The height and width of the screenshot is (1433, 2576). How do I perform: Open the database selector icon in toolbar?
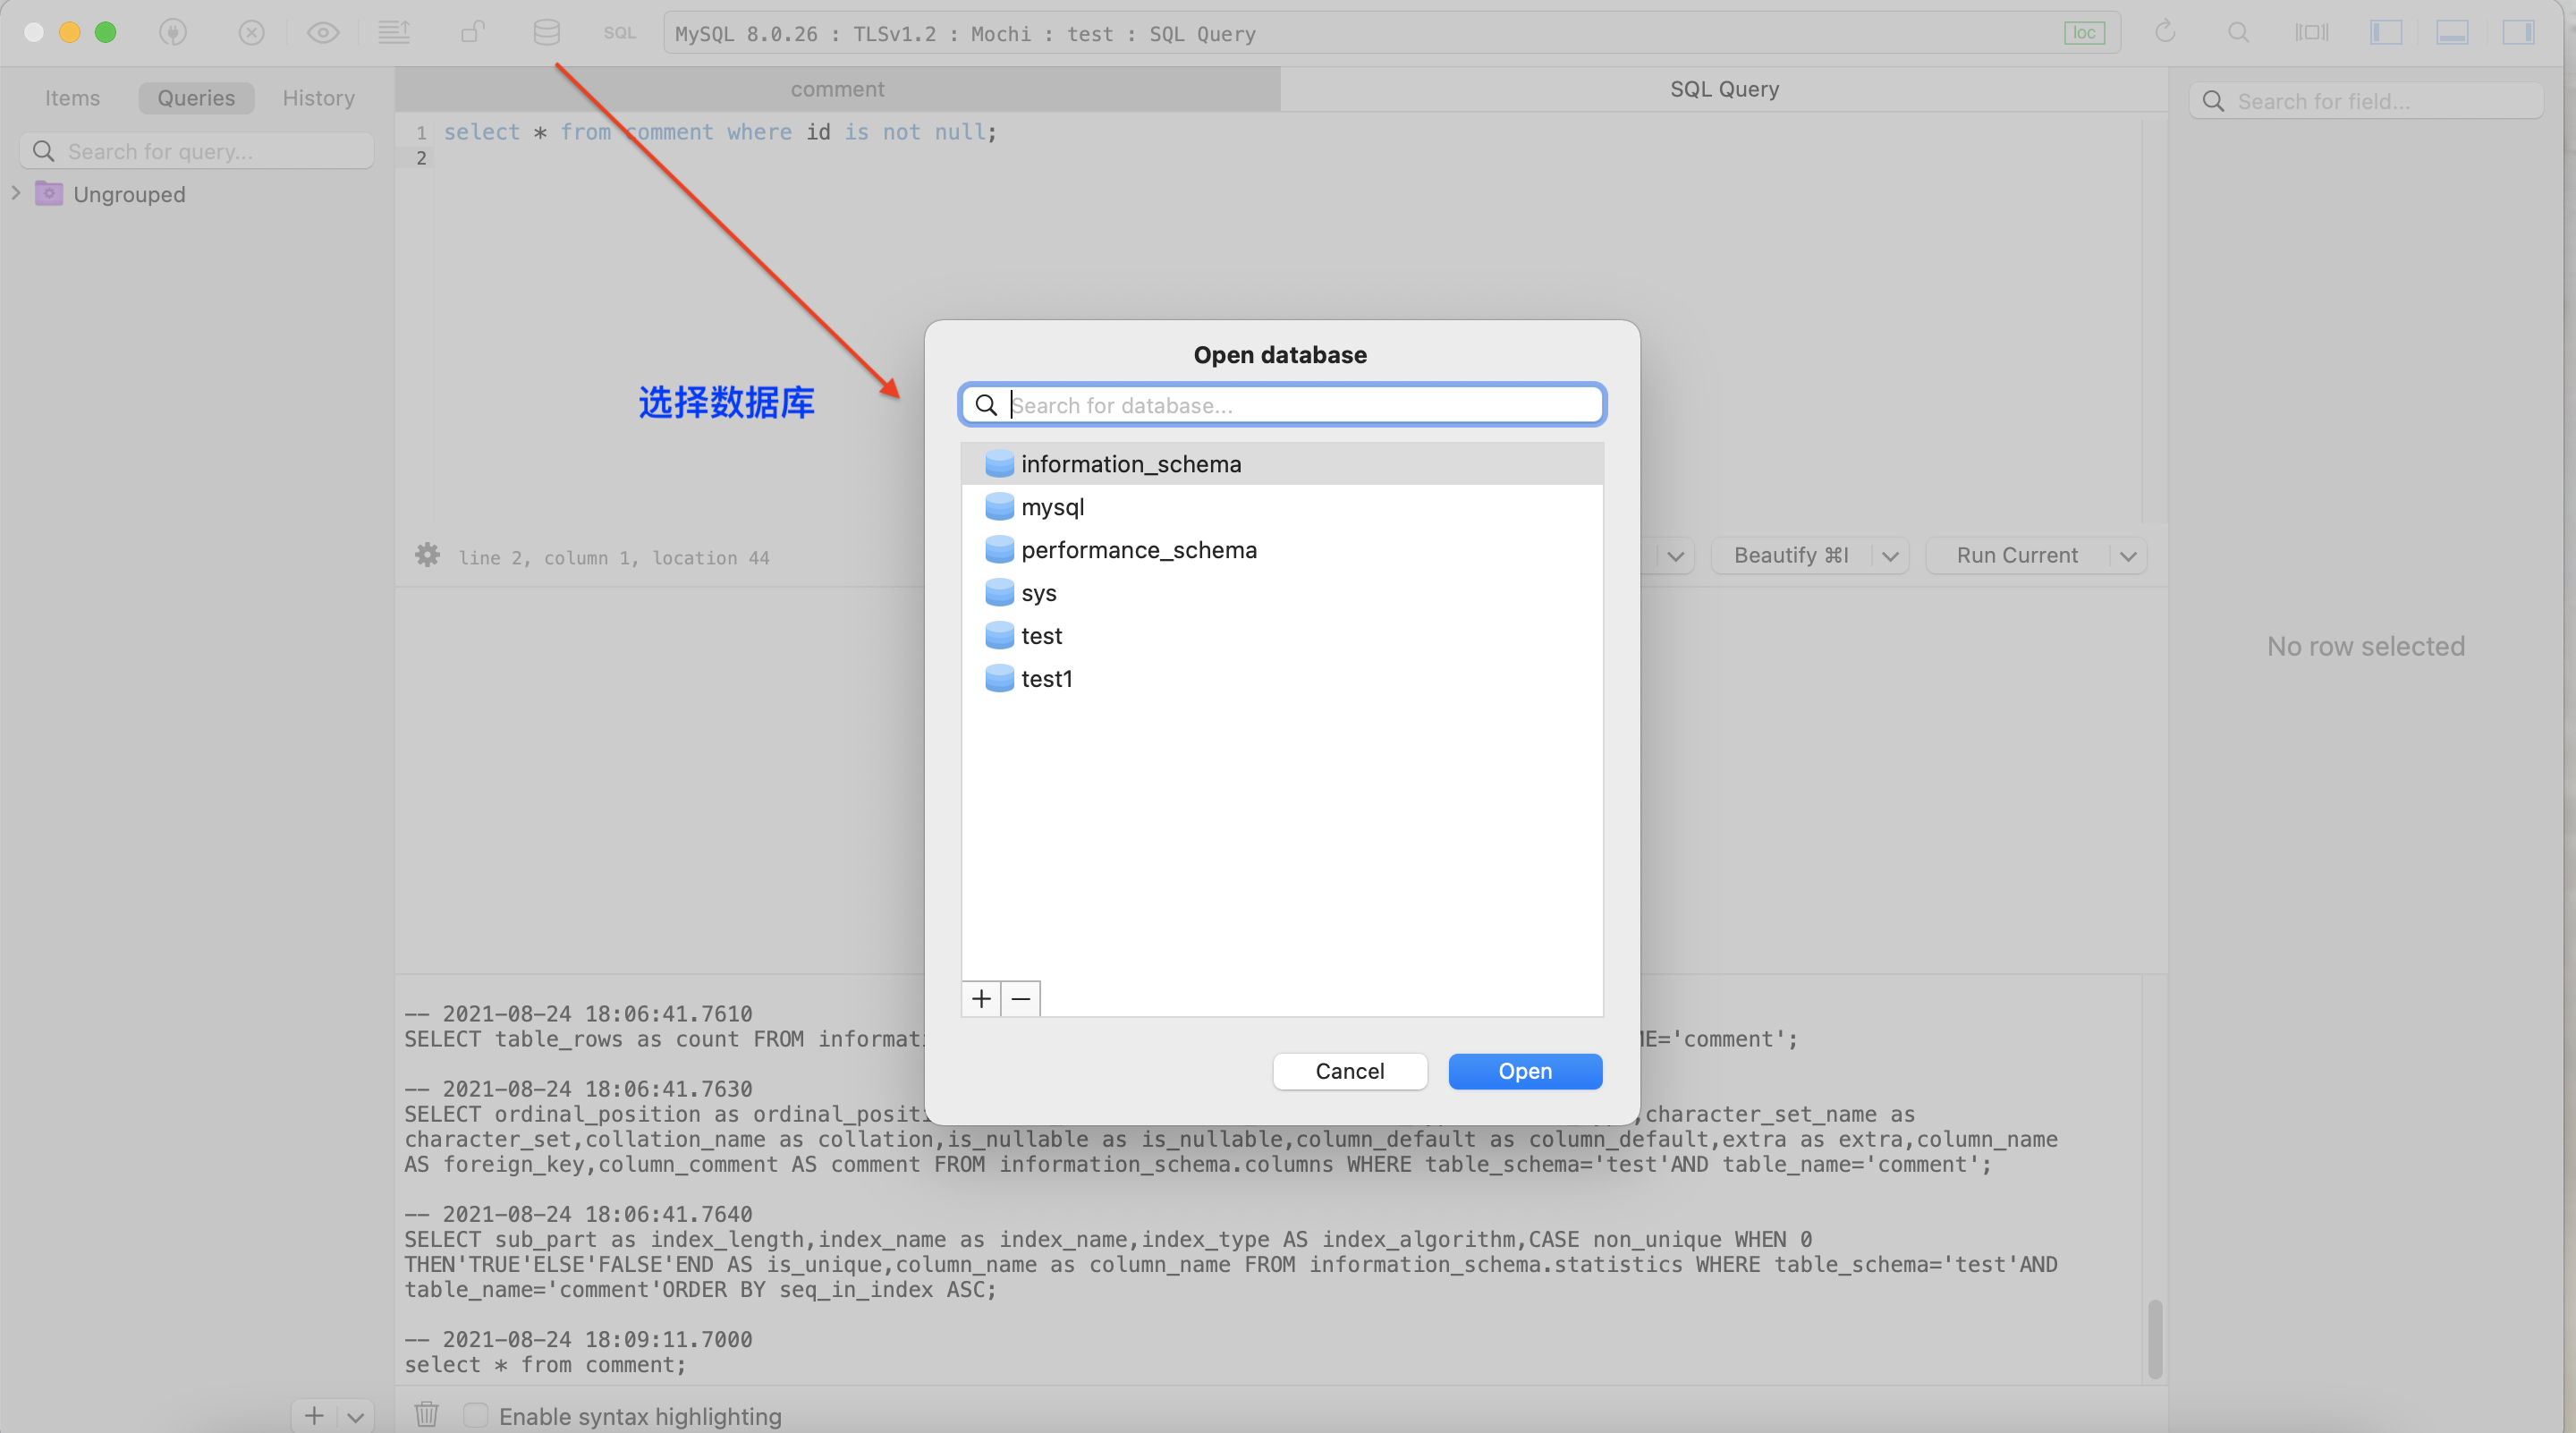click(546, 32)
